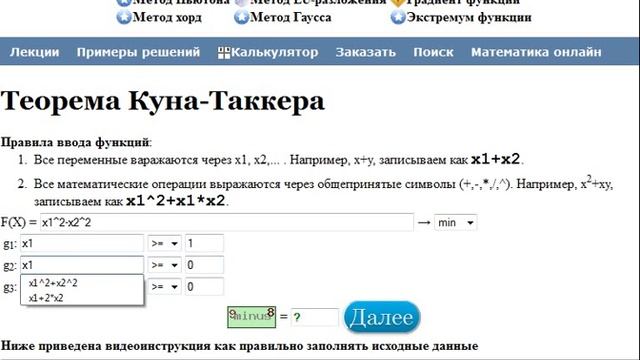Click the g2 right-hand value field
Viewport: 640px width, 360px height.
coord(204,265)
